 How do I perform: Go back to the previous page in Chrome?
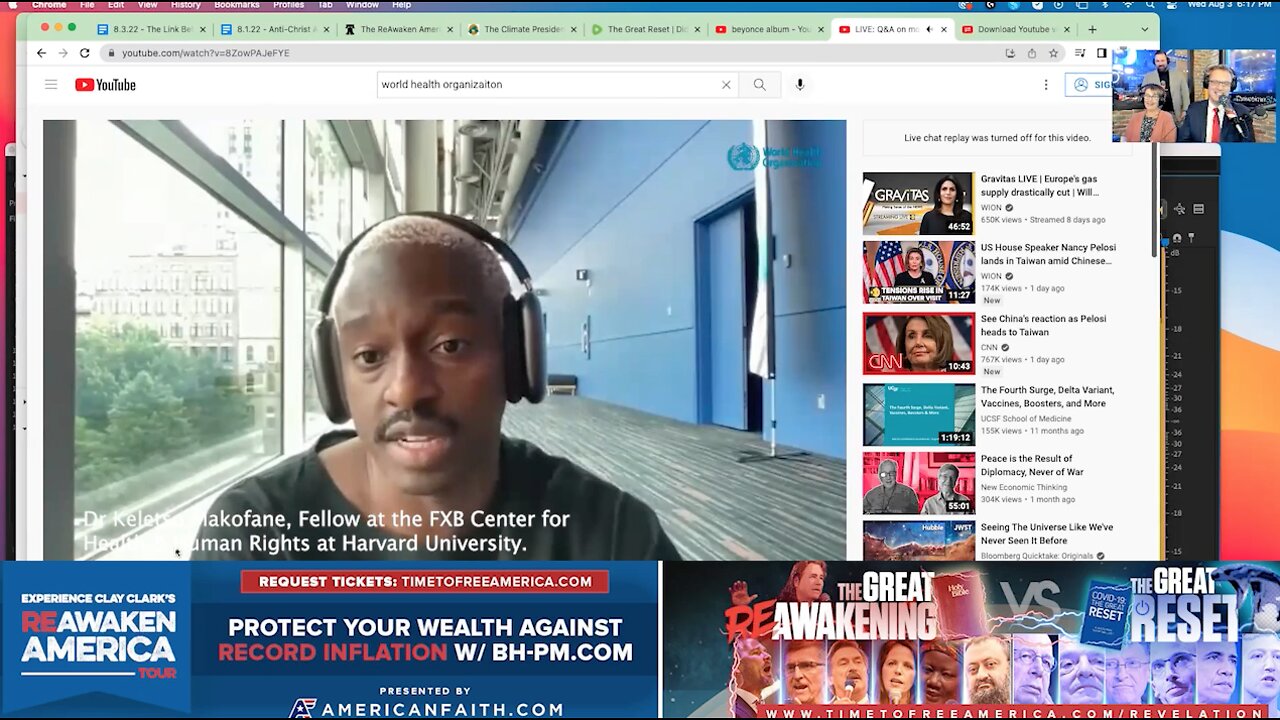(x=41, y=53)
